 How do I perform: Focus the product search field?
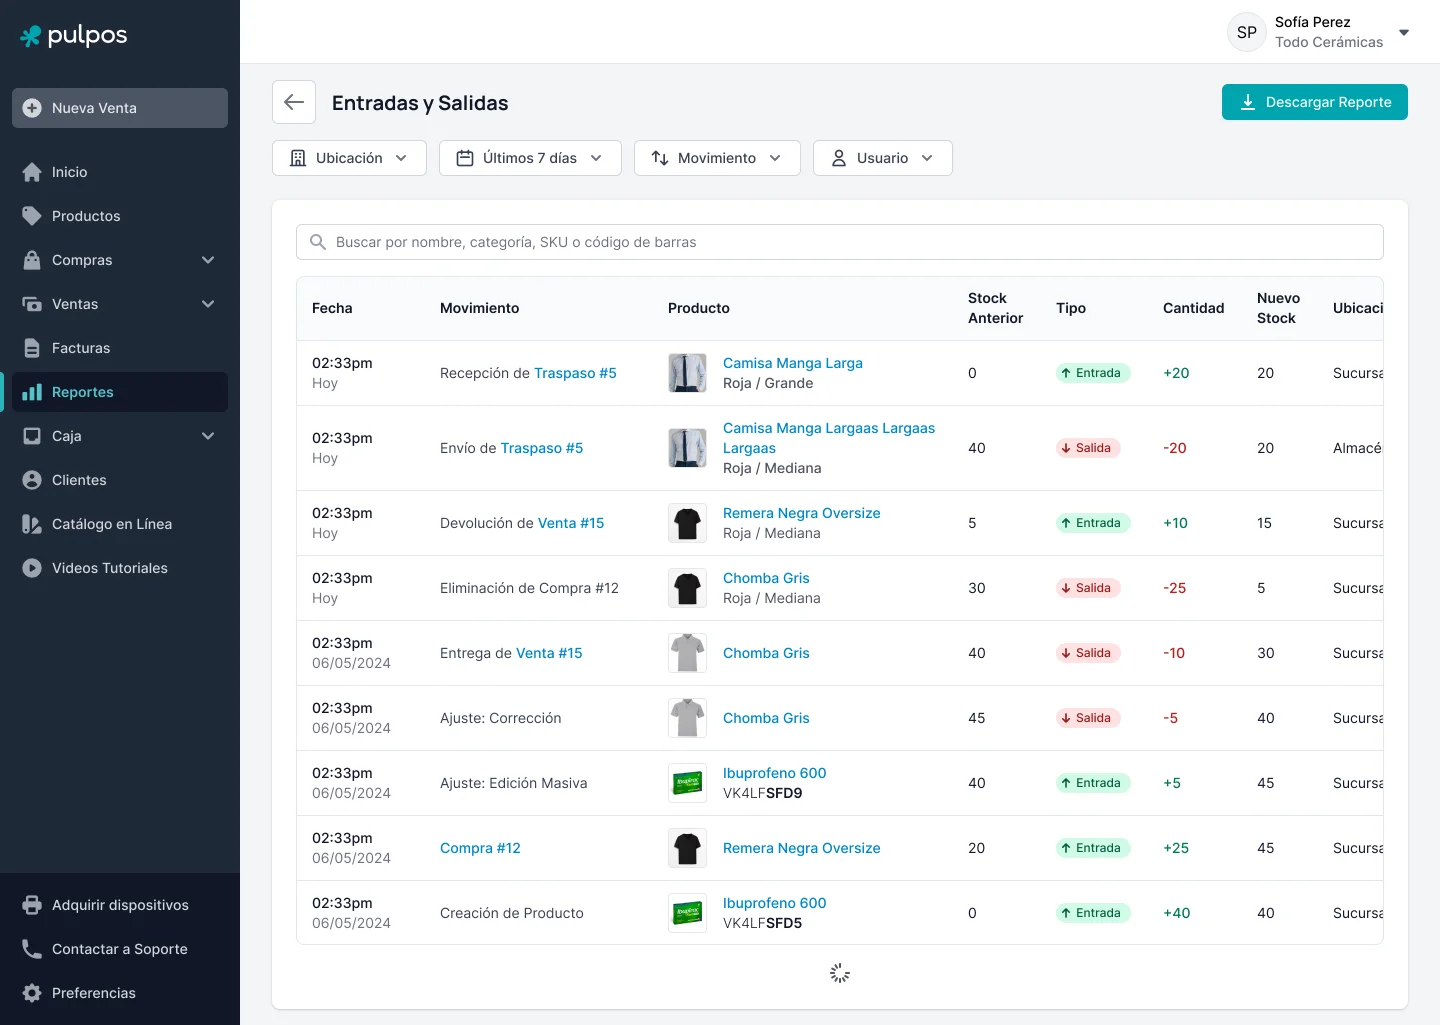[x=840, y=242]
